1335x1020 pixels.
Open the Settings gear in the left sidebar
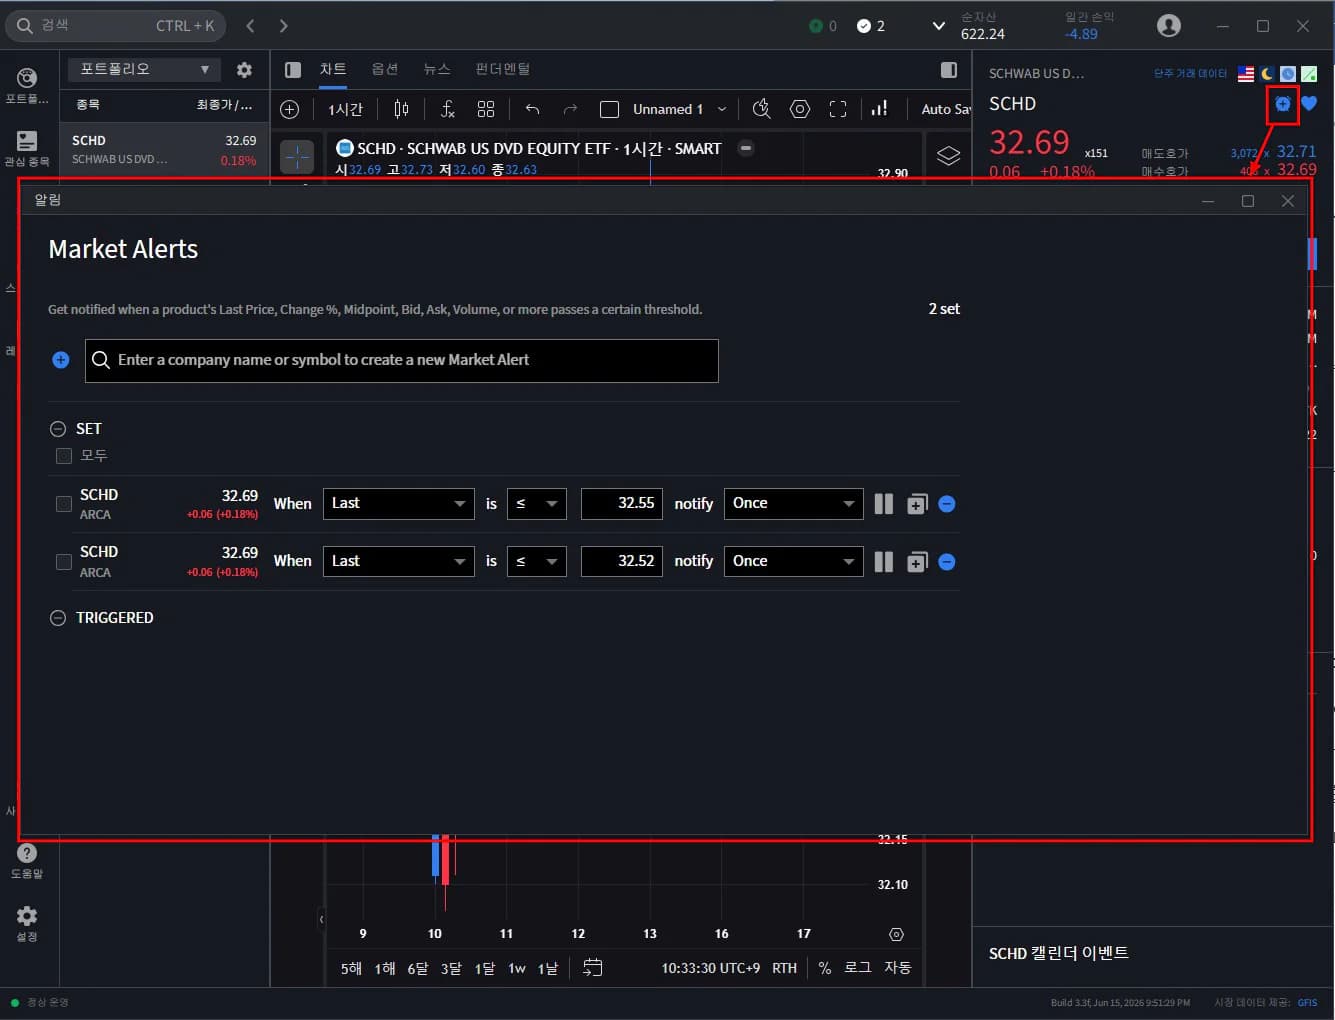point(27,916)
